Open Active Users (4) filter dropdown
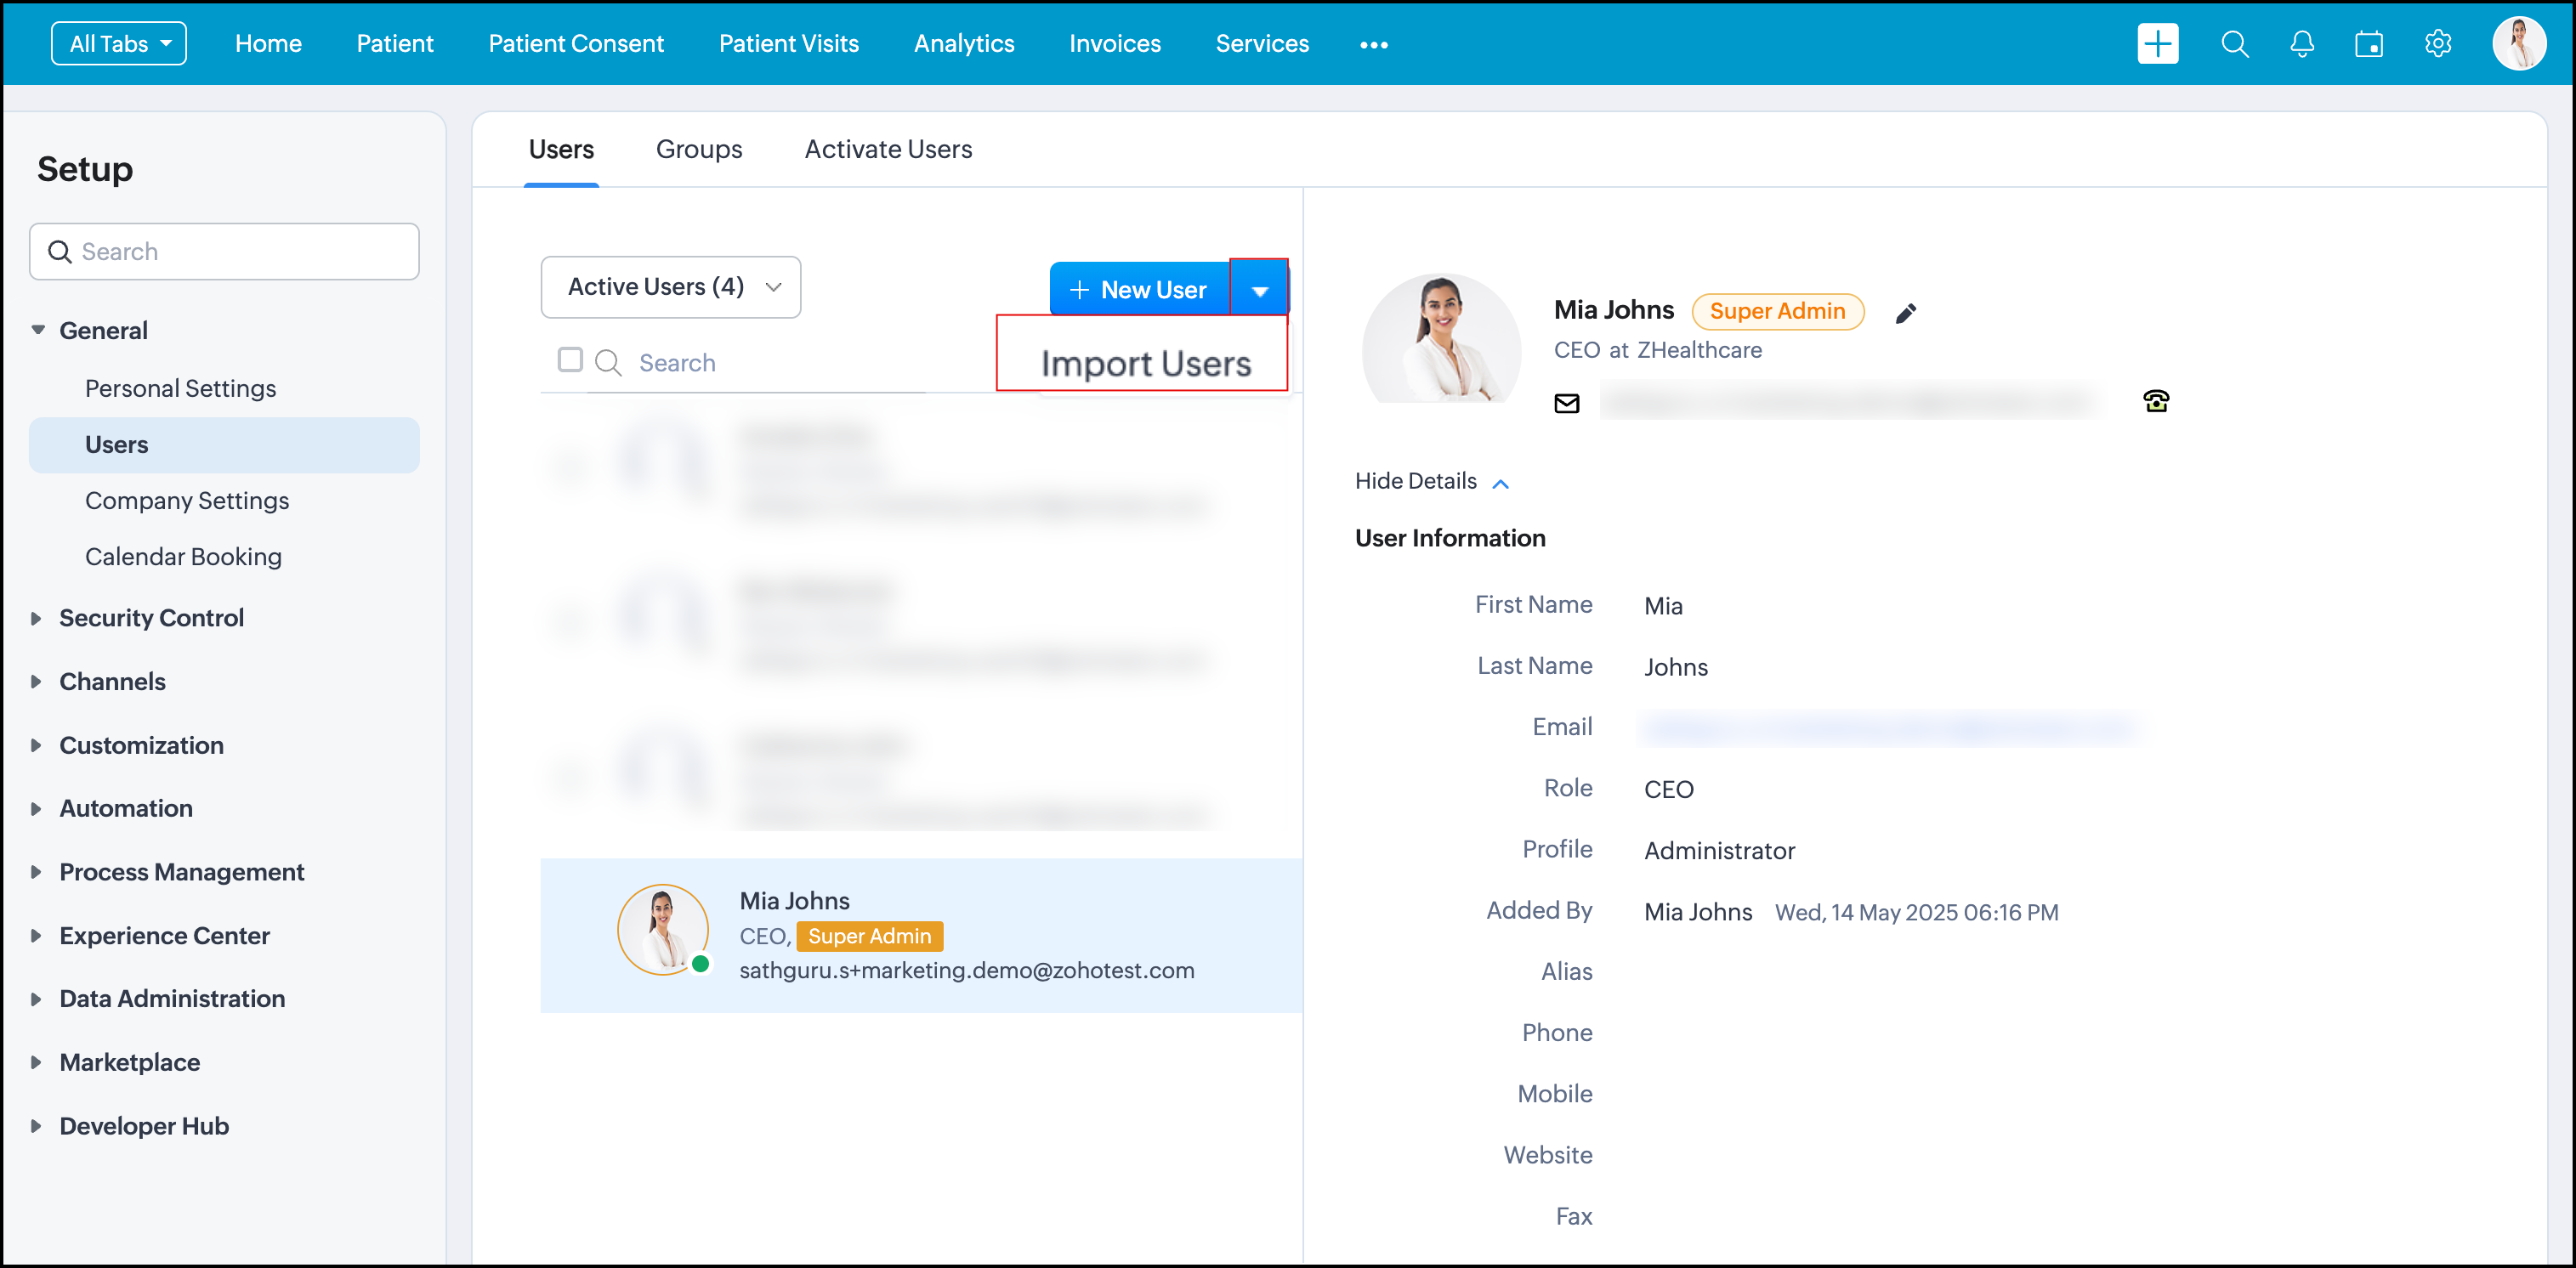The height and width of the screenshot is (1268, 2576). click(670, 287)
